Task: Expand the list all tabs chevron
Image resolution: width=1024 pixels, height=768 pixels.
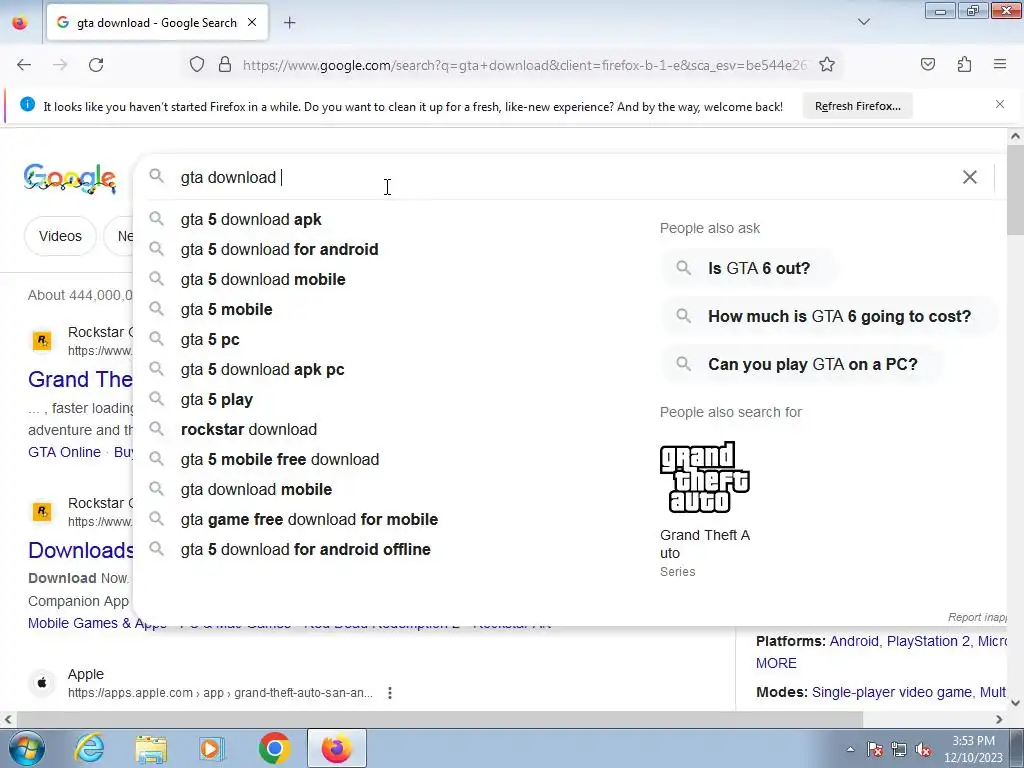Action: pos(864,22)
